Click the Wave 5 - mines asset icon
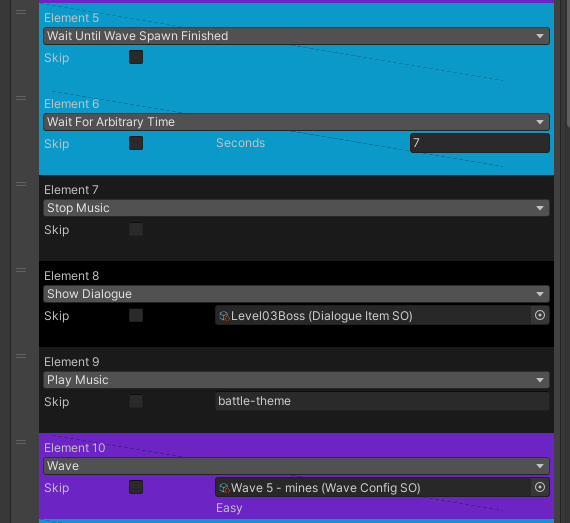Screen dimensions: 570x523 tap(224, 488)
